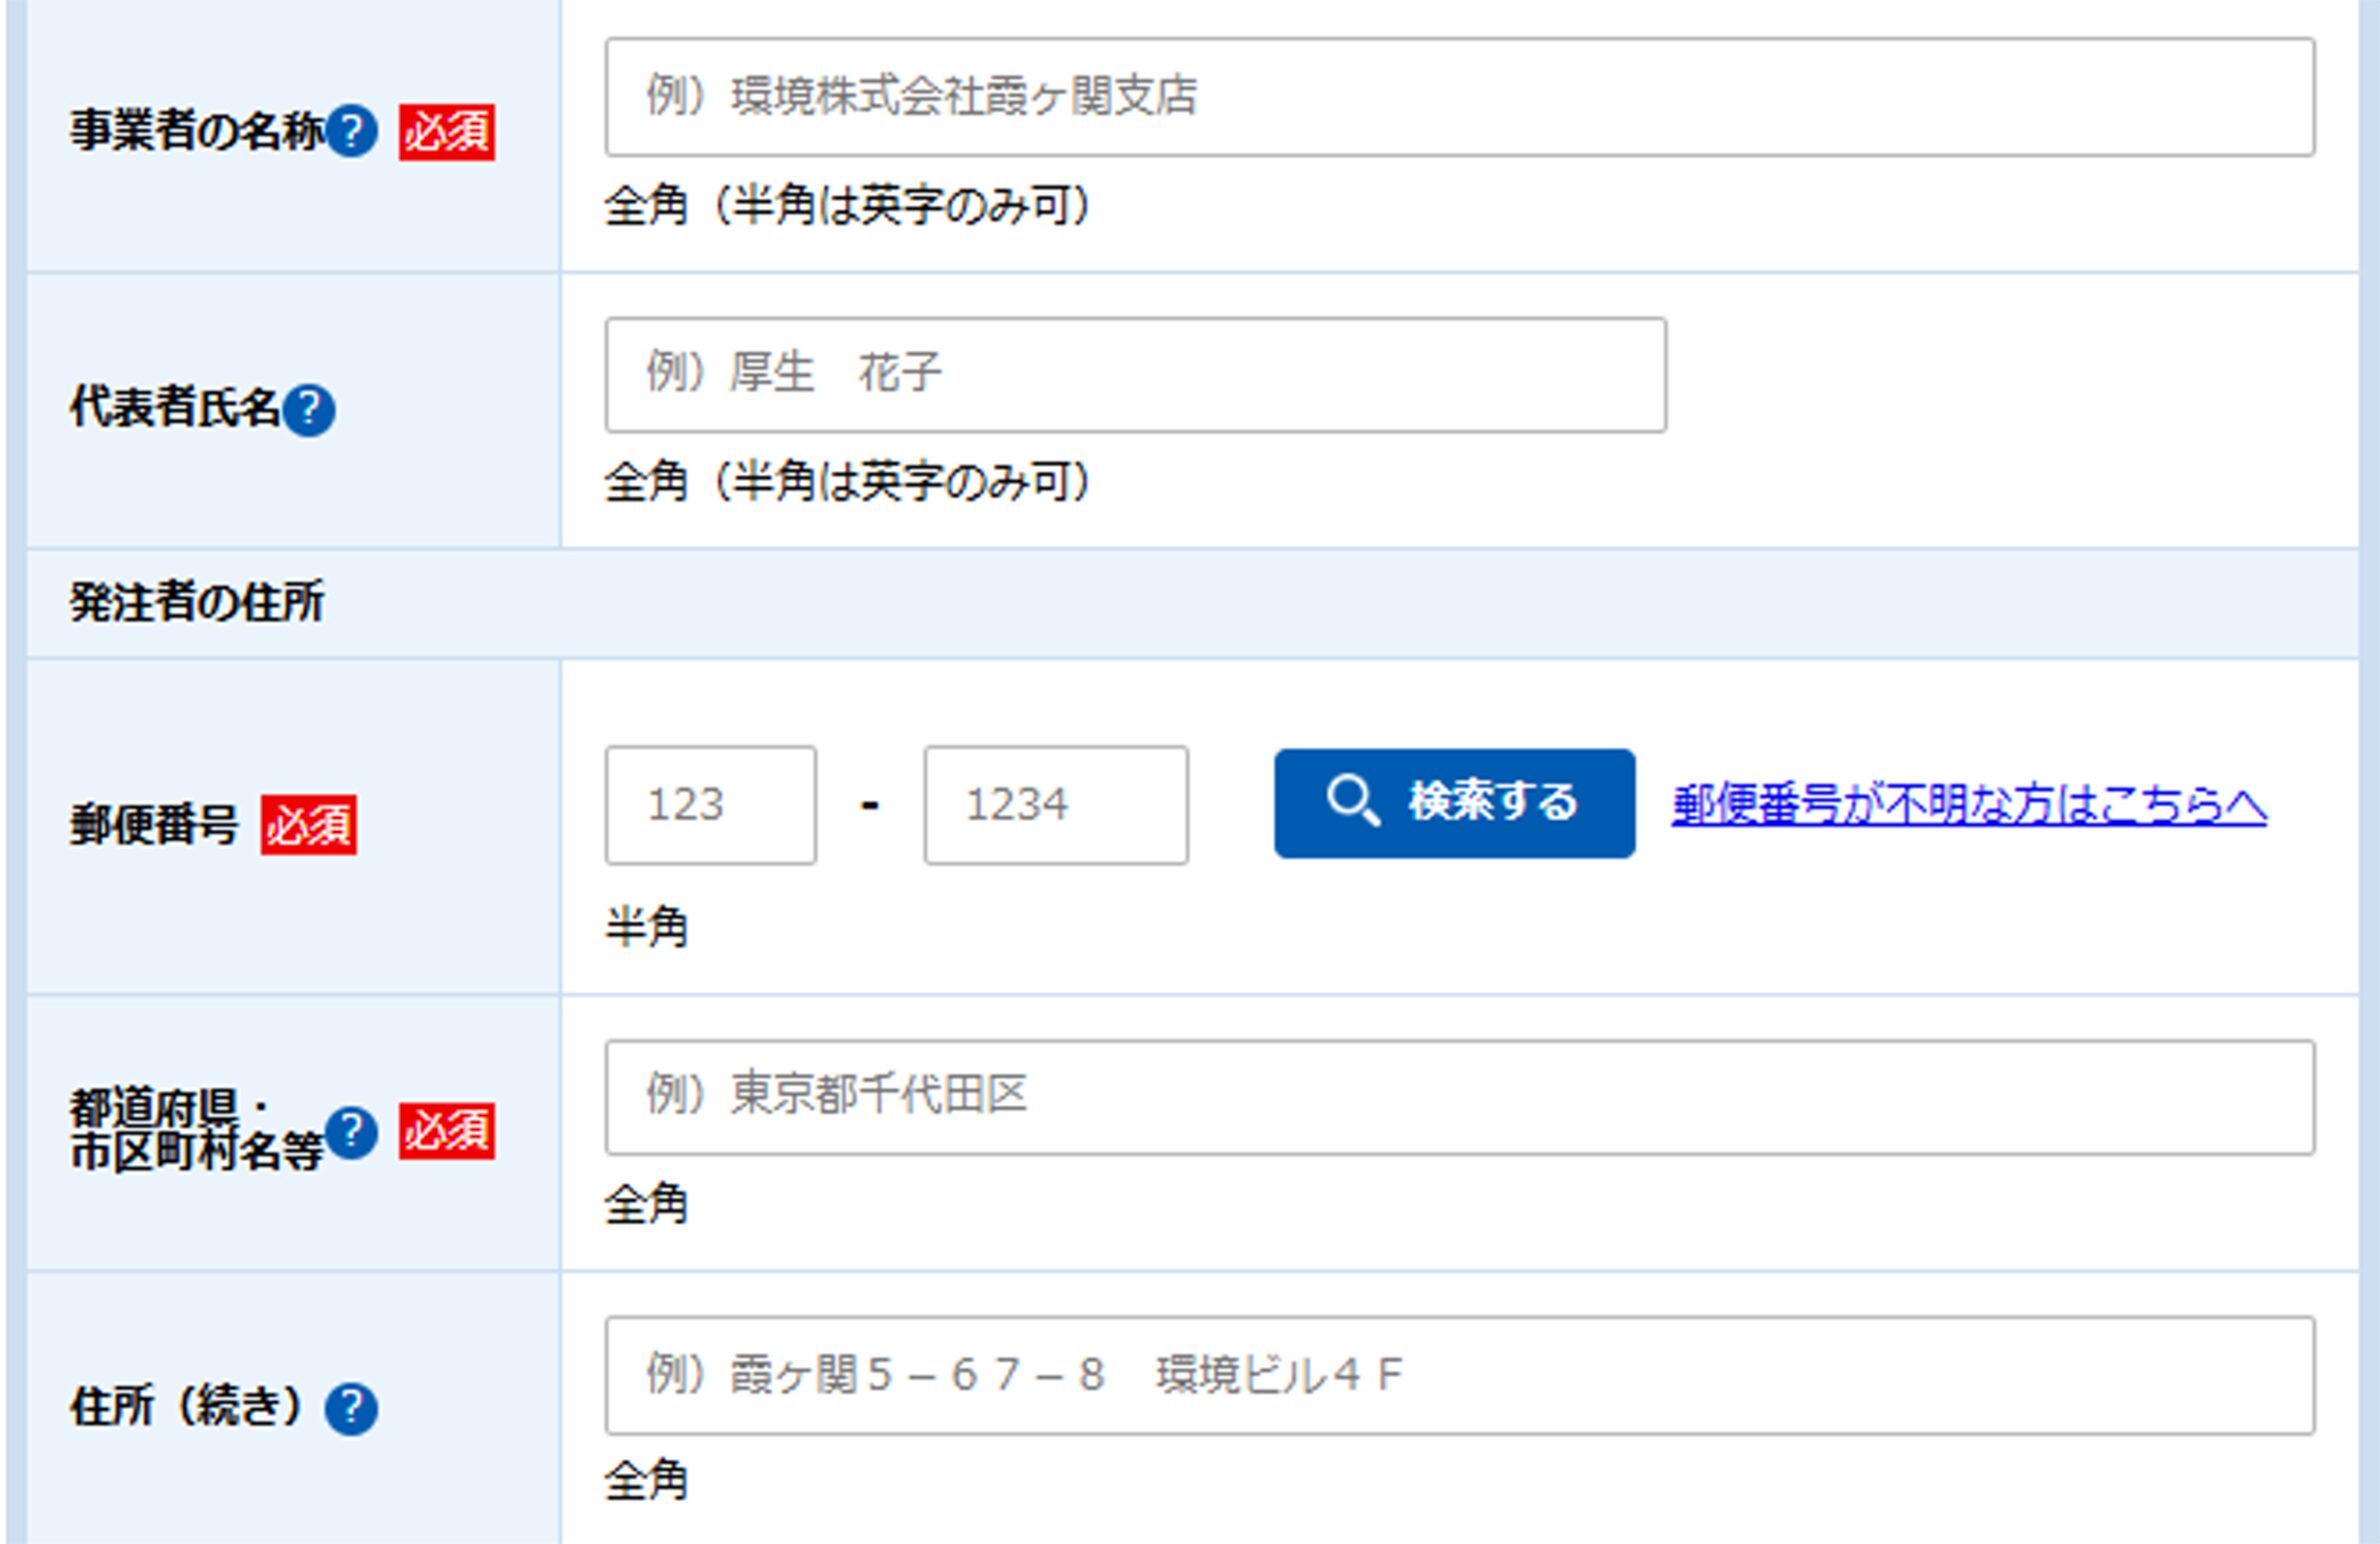Click the 代表者氏名 label text
This screenshot has width=2380, height=1544.
point(175,408)
